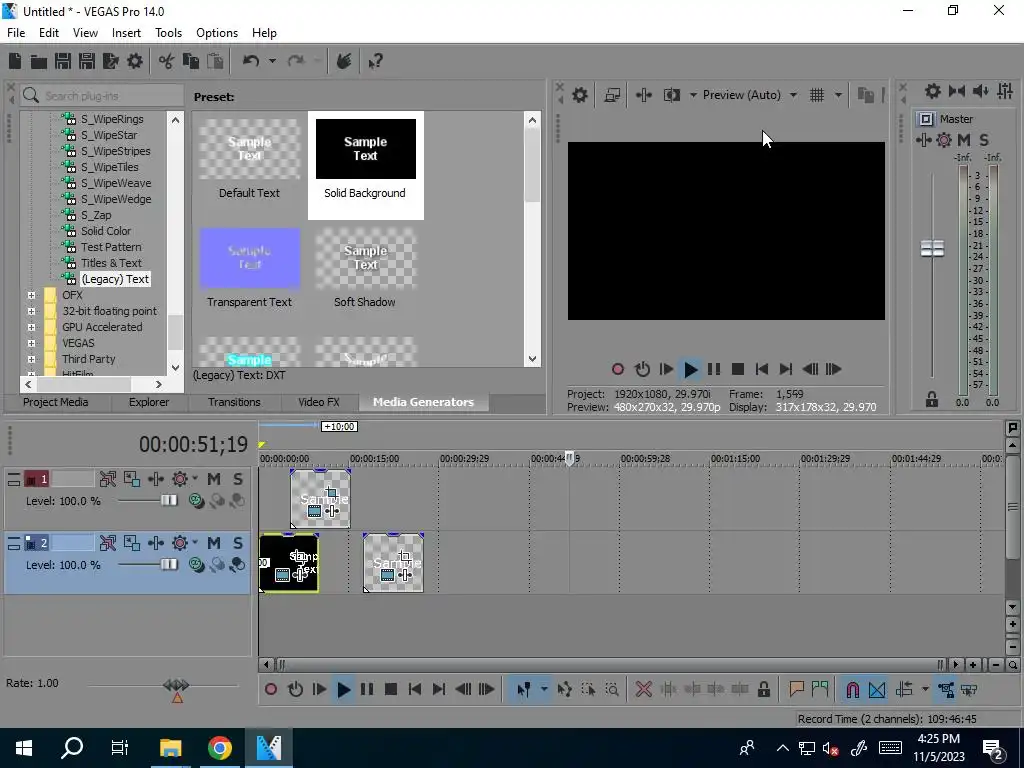Screen dimensions: 1024x768
Task: Open project properties gear in main toolbar
Action: pyautogui.click(x=135, y=61)
